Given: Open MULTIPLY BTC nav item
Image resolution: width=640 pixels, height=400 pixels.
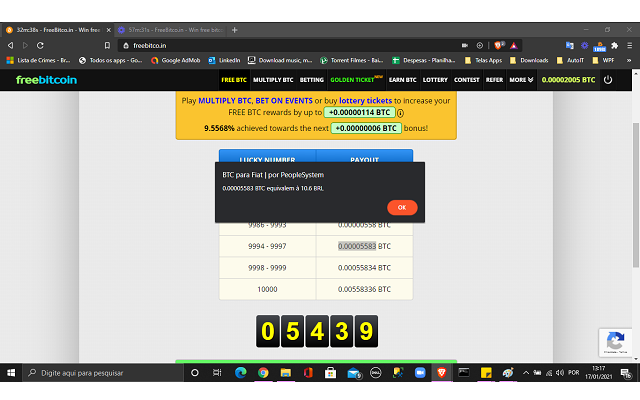Looking at the screenshot, I should [x=273, y=80].
